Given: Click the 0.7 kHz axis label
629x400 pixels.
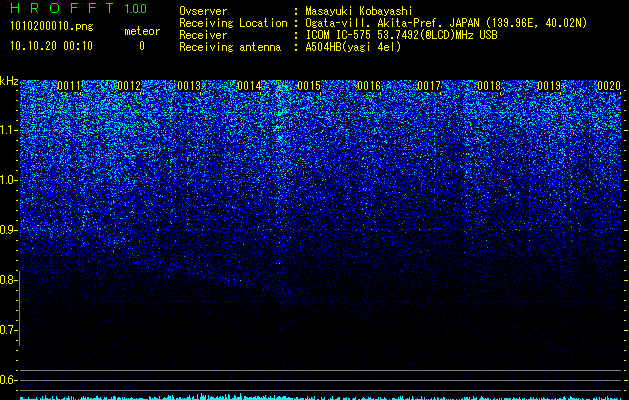Looking at the screenshot, I should click(x=8, y=330).
